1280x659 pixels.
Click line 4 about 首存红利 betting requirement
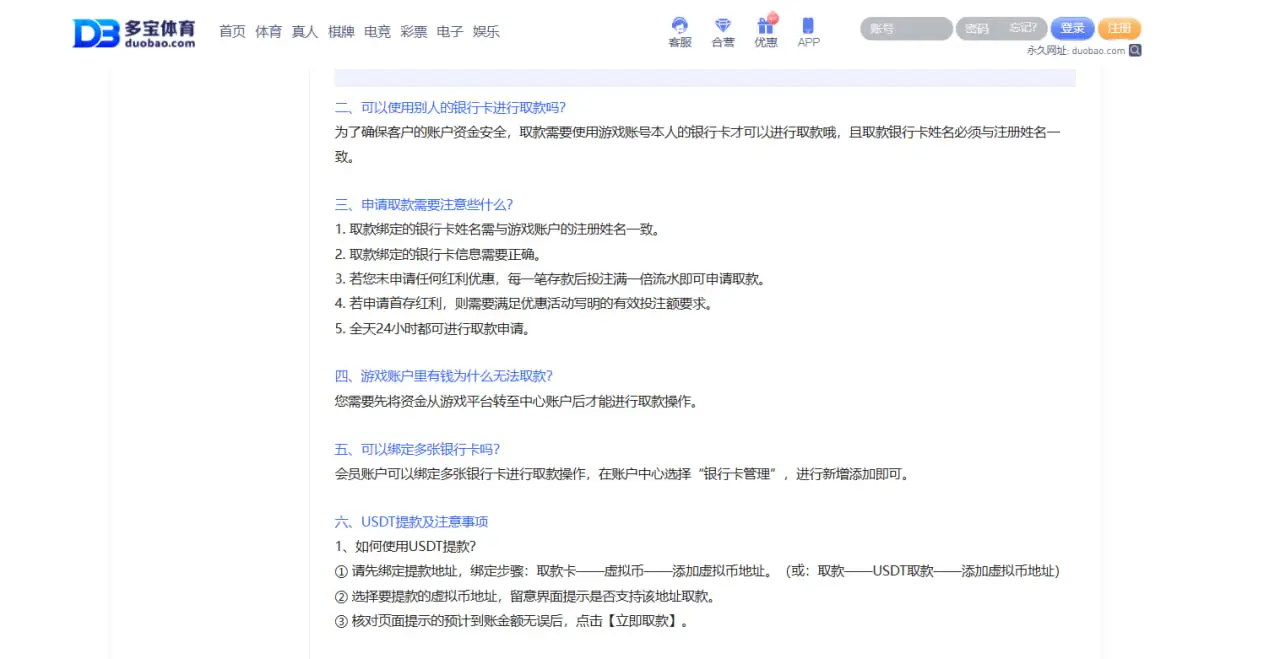tap(525, 303)
